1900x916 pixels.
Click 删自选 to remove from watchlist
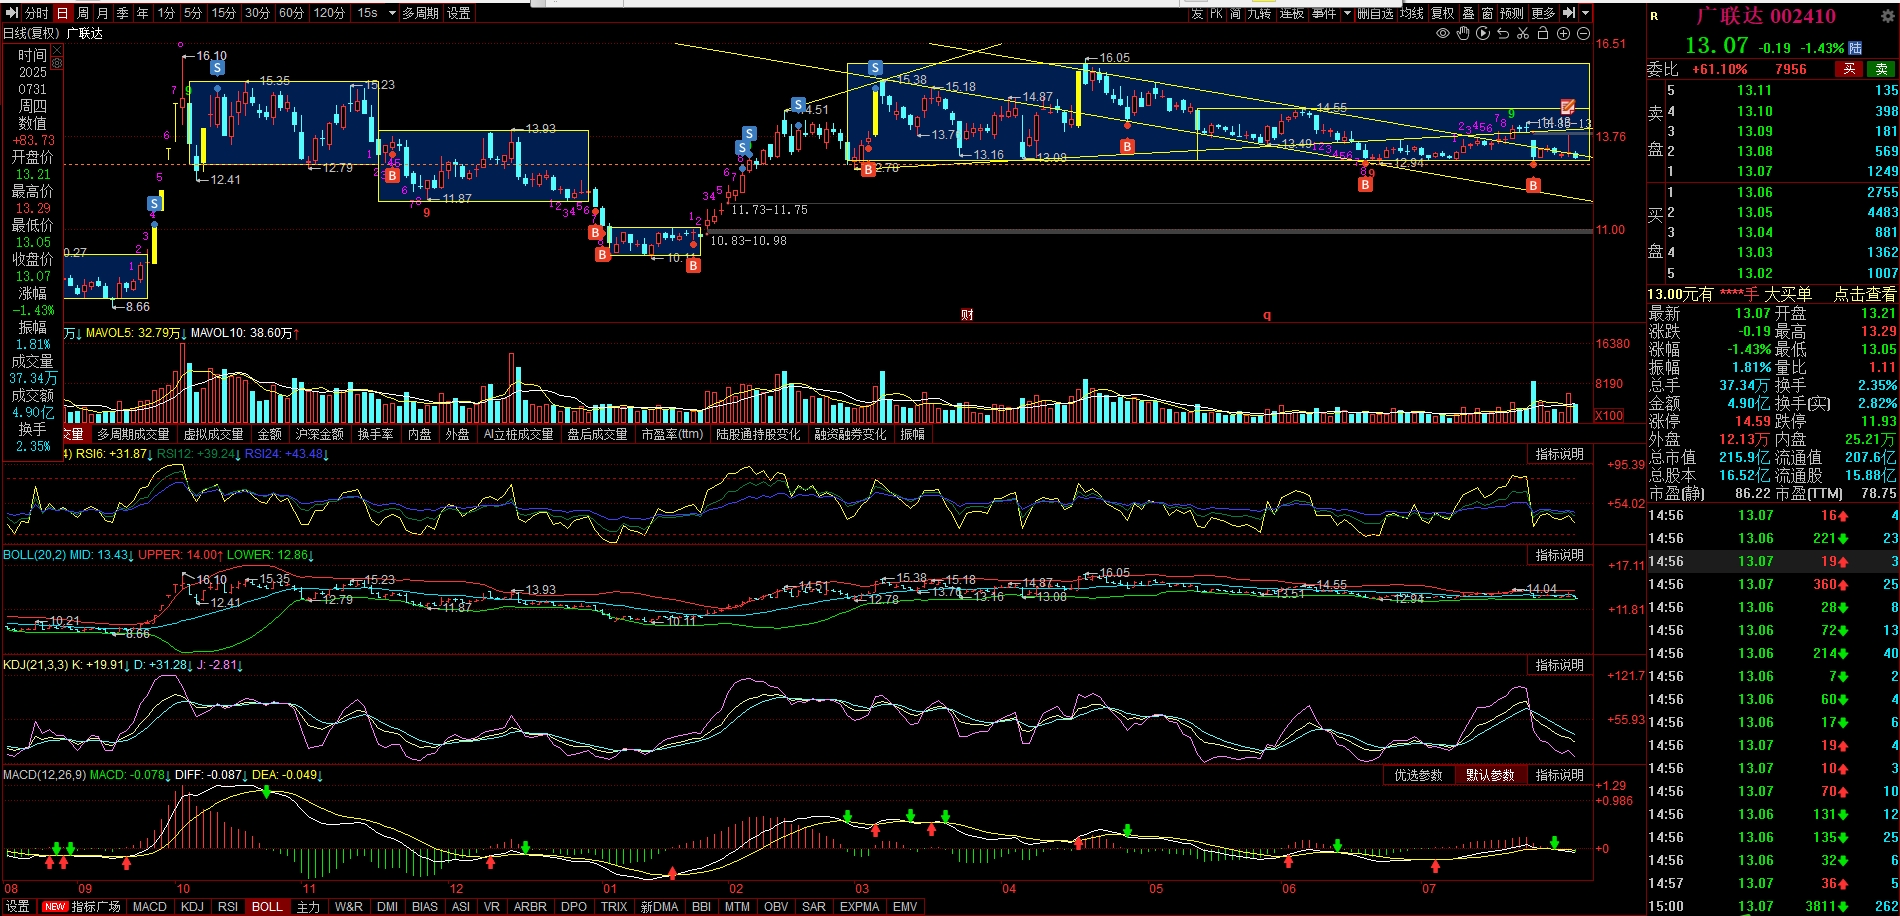(1375, 13)
